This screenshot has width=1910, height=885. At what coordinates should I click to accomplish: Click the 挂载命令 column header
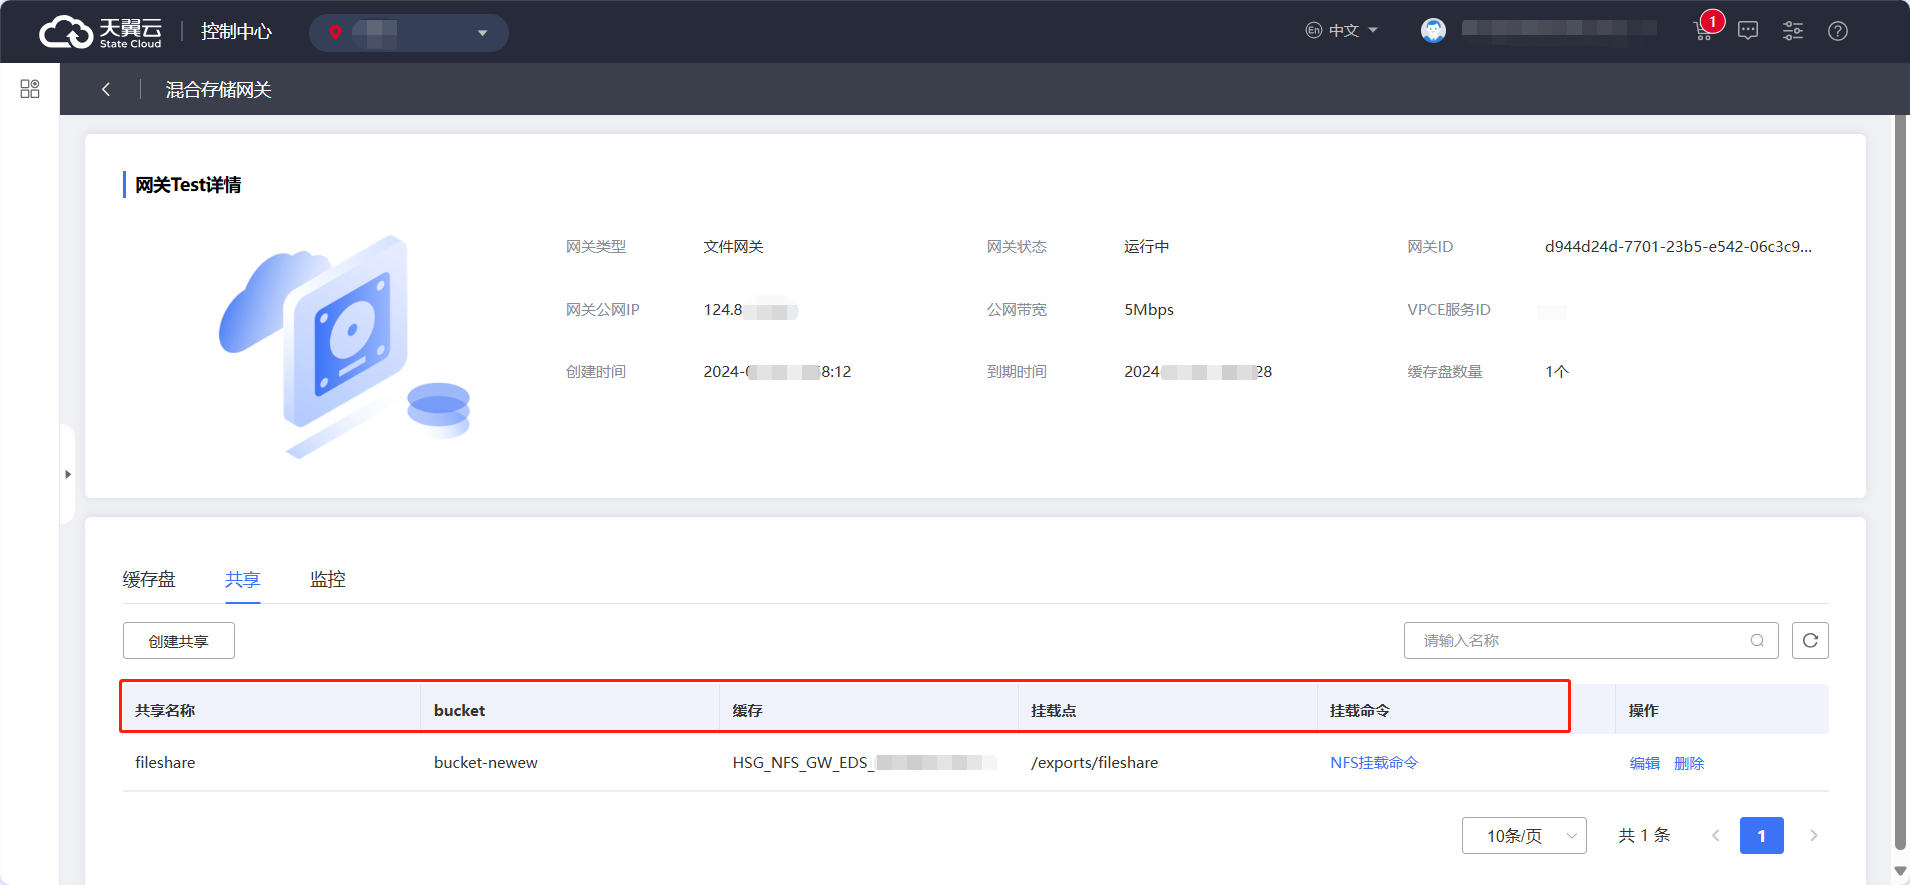click(x=1359, y=711)
